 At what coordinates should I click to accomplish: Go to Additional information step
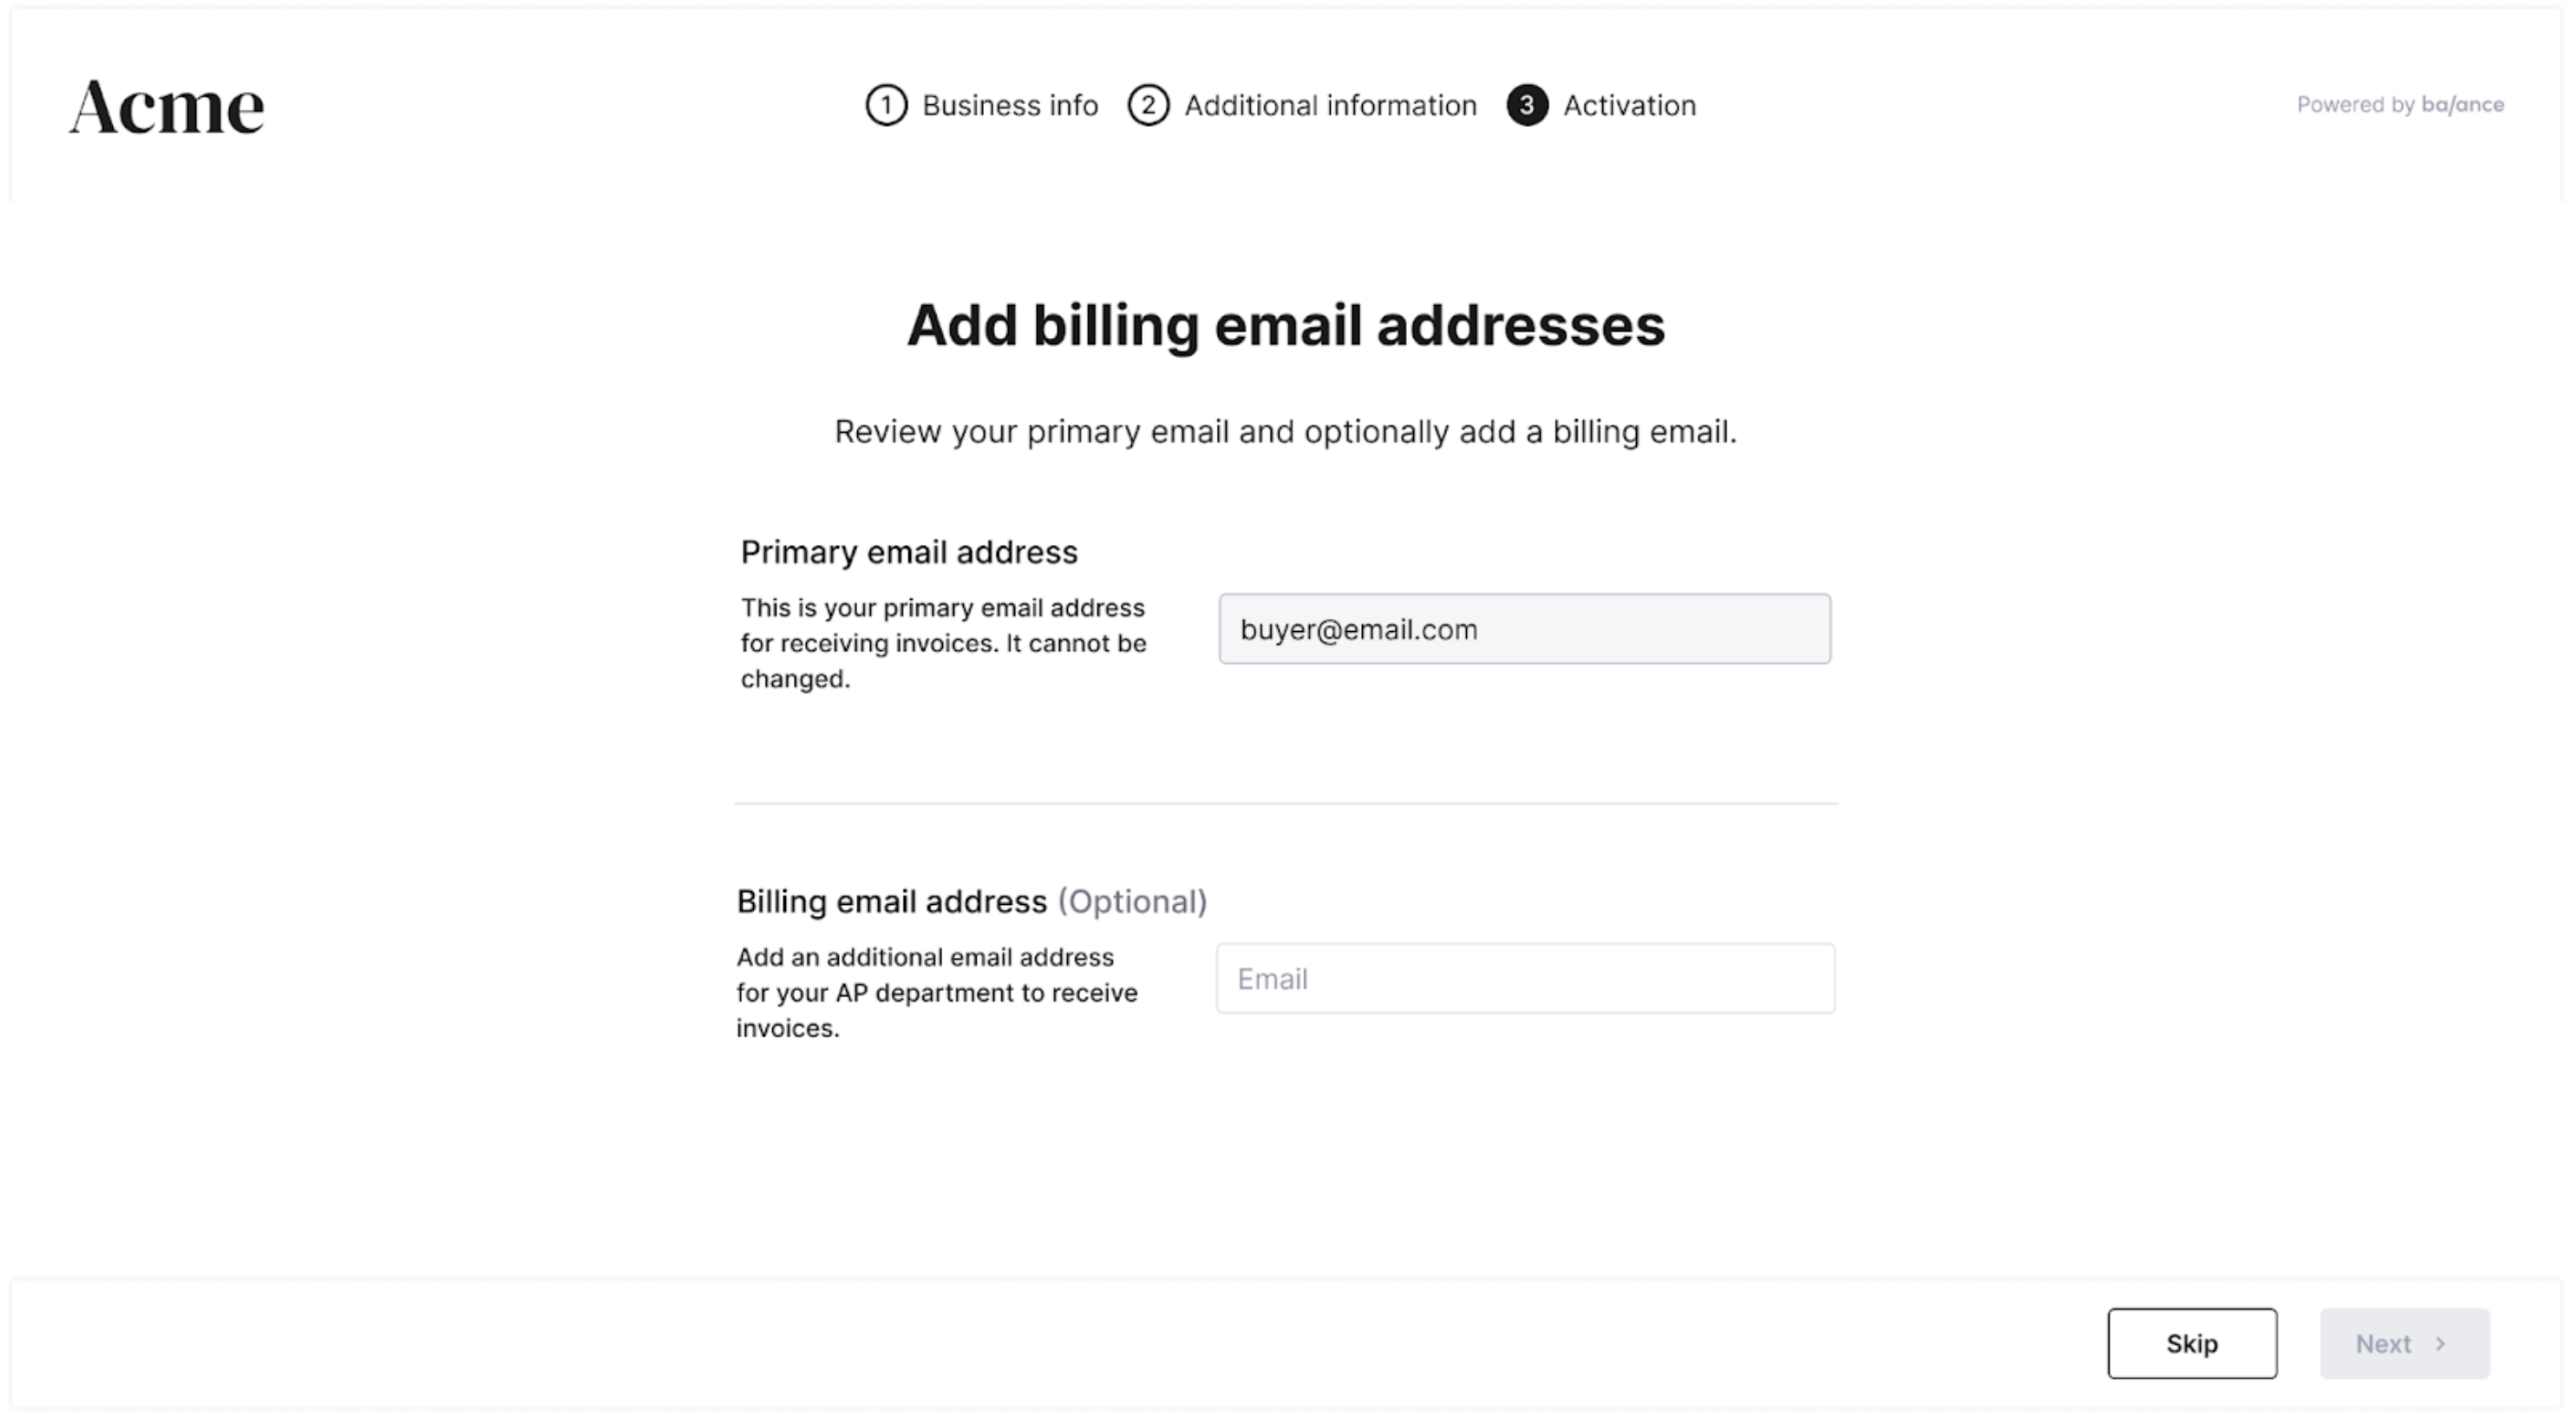[1330, 105]
